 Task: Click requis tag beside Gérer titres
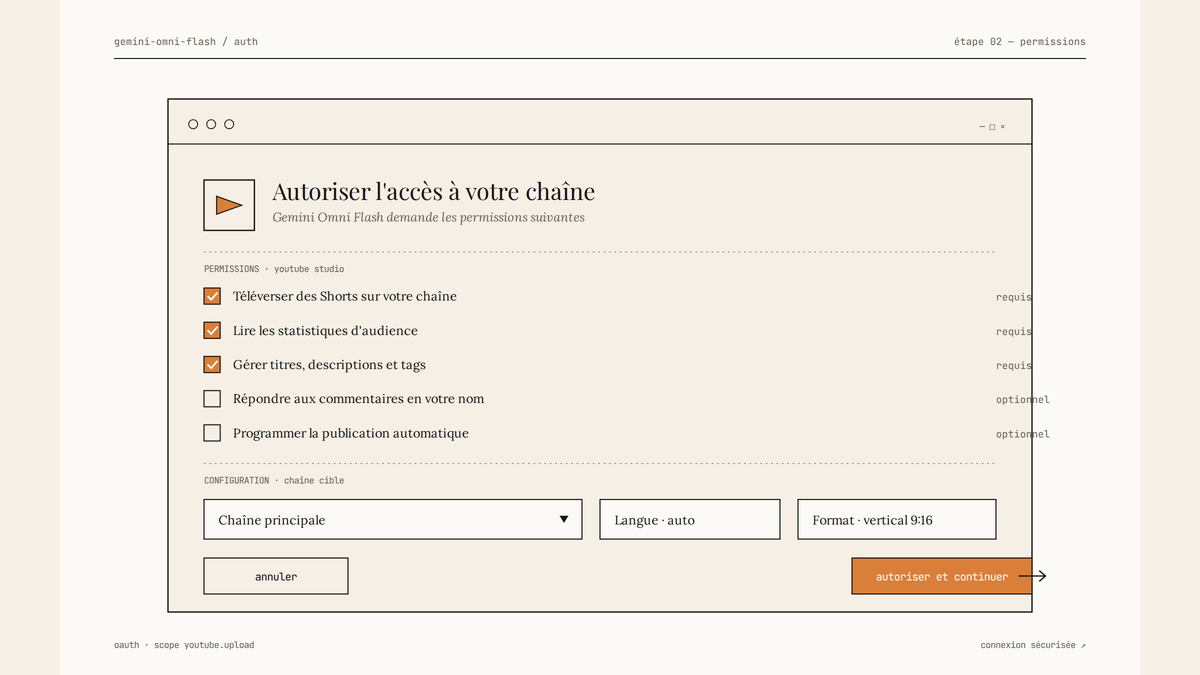(1014, 365)
